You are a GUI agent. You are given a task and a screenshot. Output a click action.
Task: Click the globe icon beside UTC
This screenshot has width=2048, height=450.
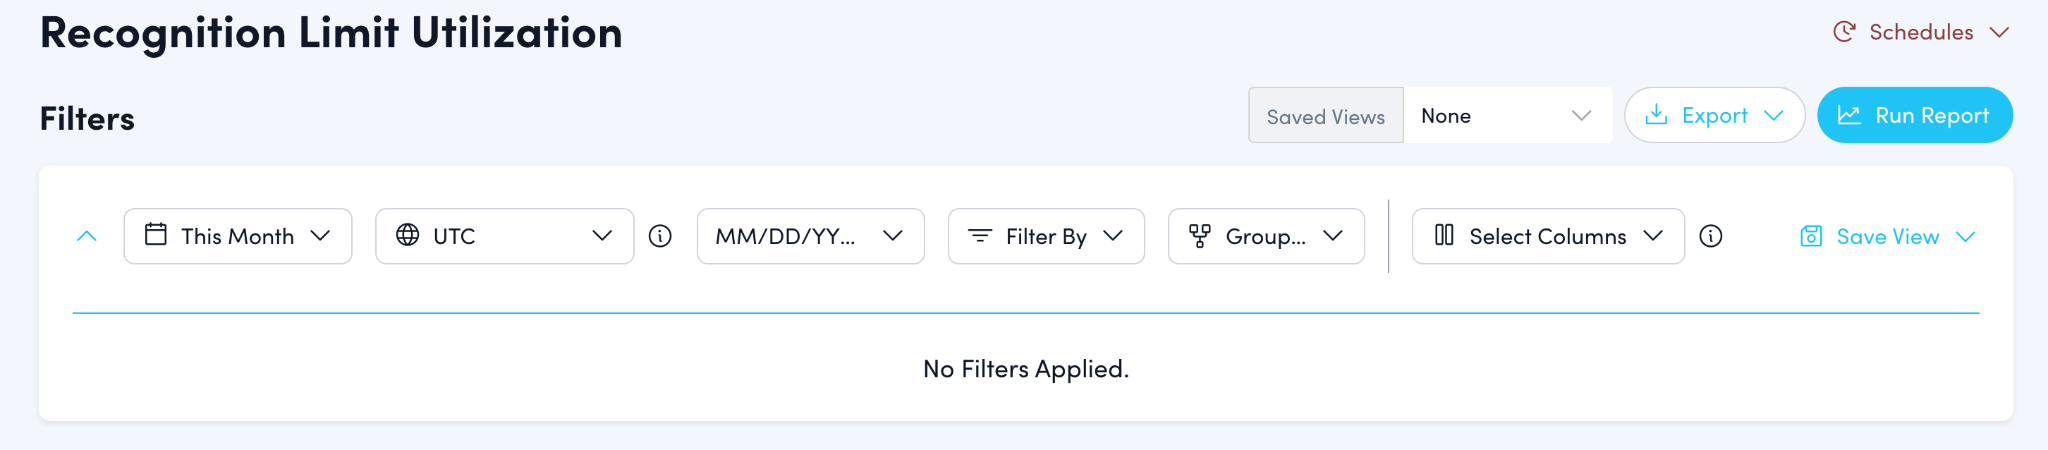click(x=408, y=235)
